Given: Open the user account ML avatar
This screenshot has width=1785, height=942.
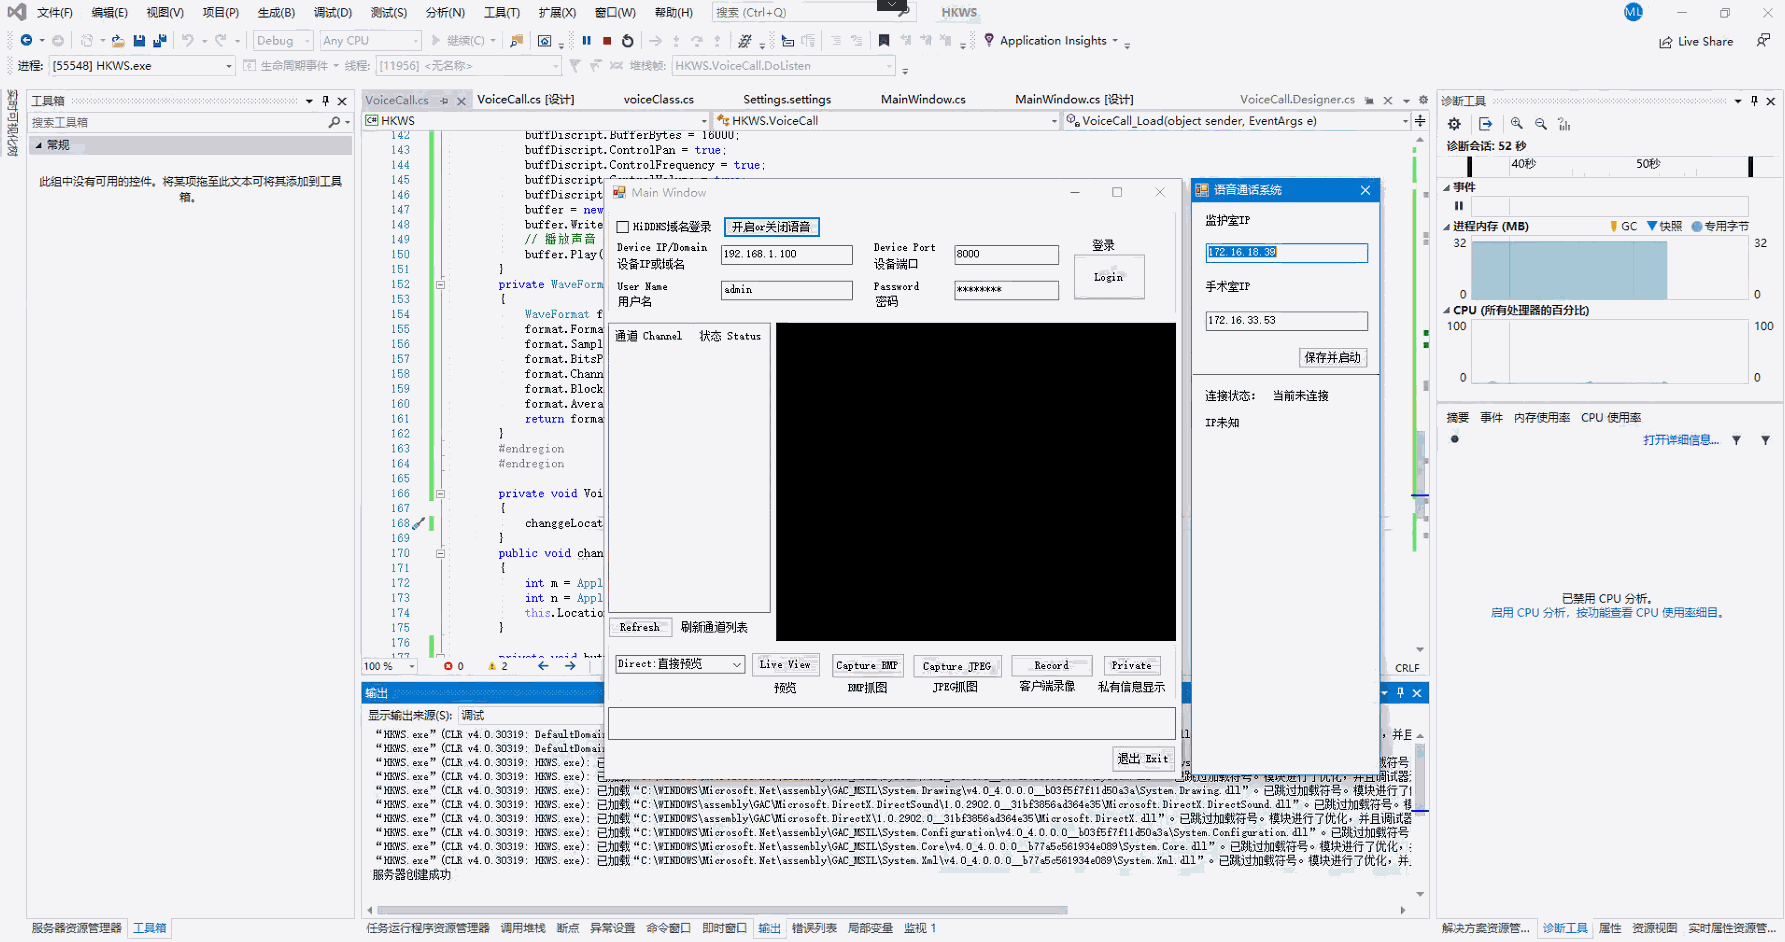Looking at the screenshot, I should click(x=1633, y=12).
